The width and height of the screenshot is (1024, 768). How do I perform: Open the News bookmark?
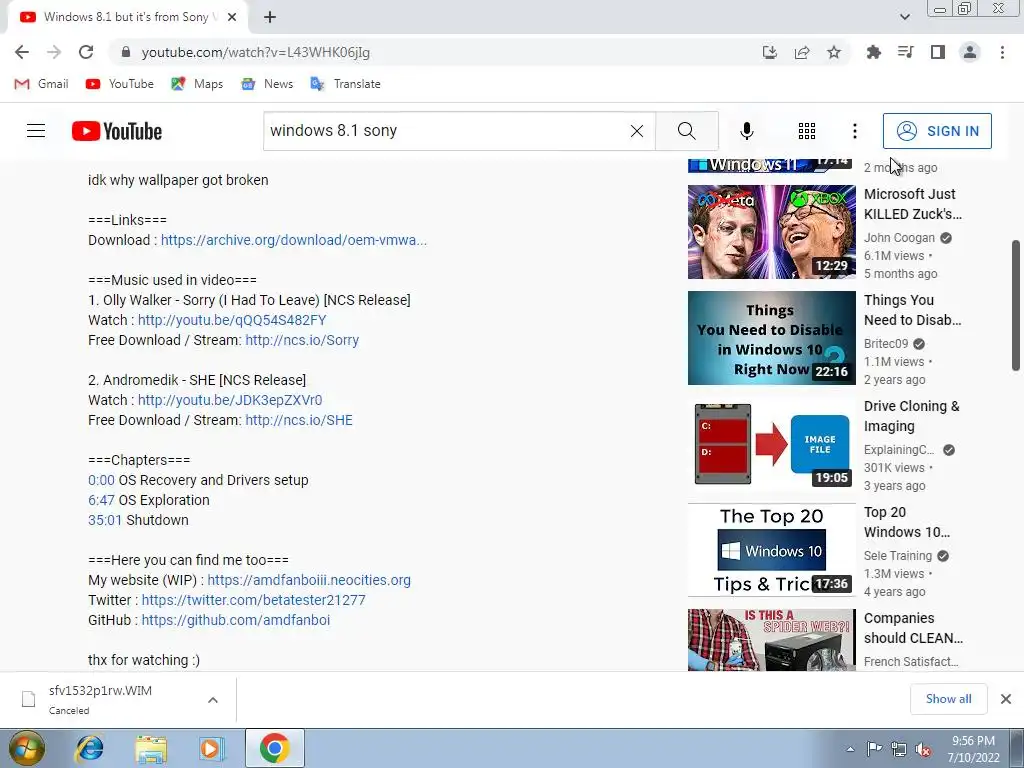(266, 84)
